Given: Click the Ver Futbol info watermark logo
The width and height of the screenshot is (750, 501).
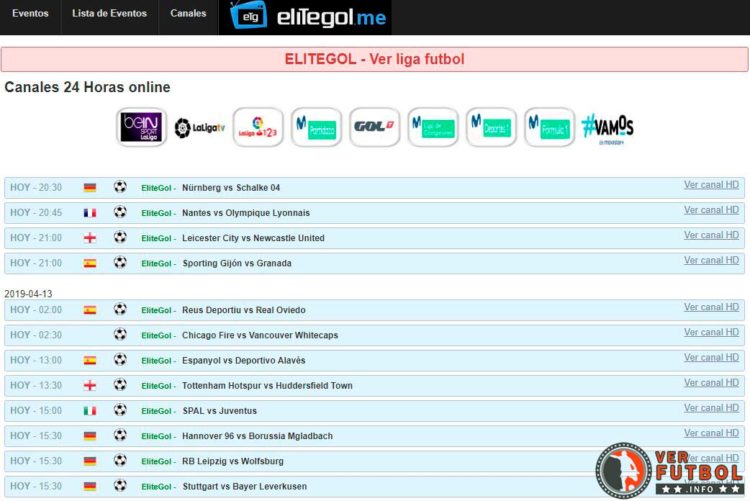Looking at the screenshot, I should click(x=670, y=471).
